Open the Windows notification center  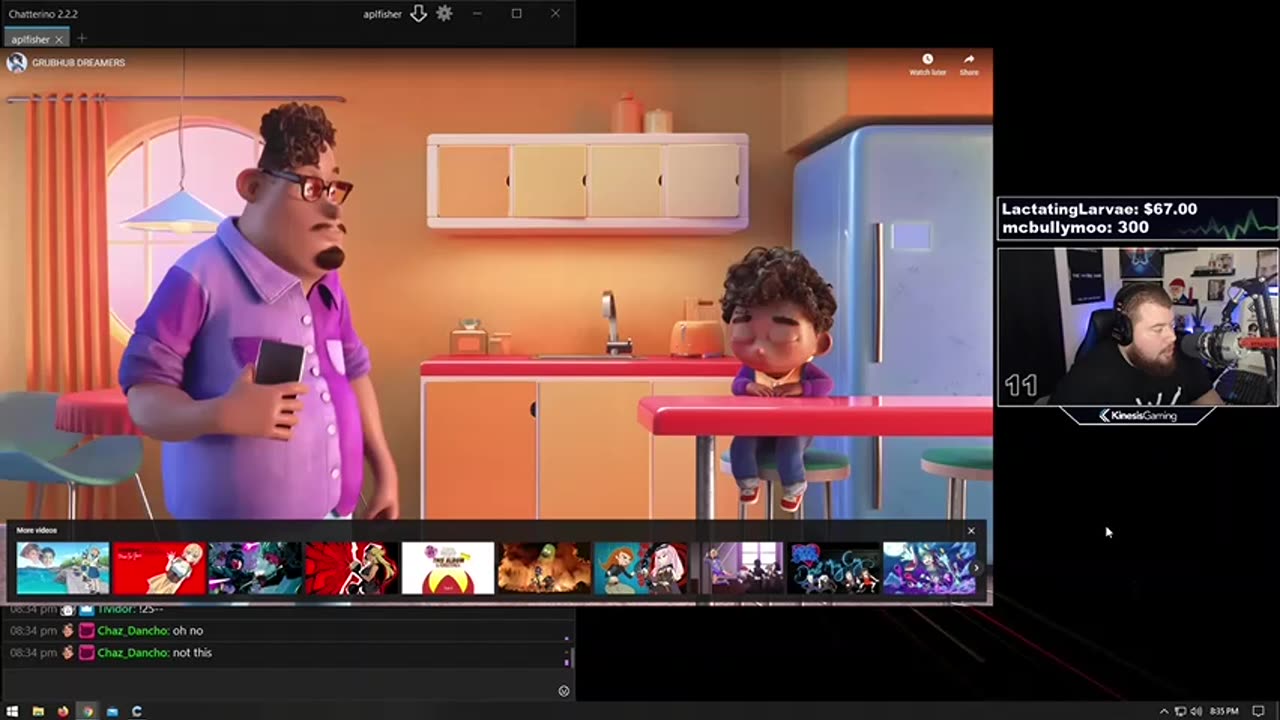(1259, 711)
